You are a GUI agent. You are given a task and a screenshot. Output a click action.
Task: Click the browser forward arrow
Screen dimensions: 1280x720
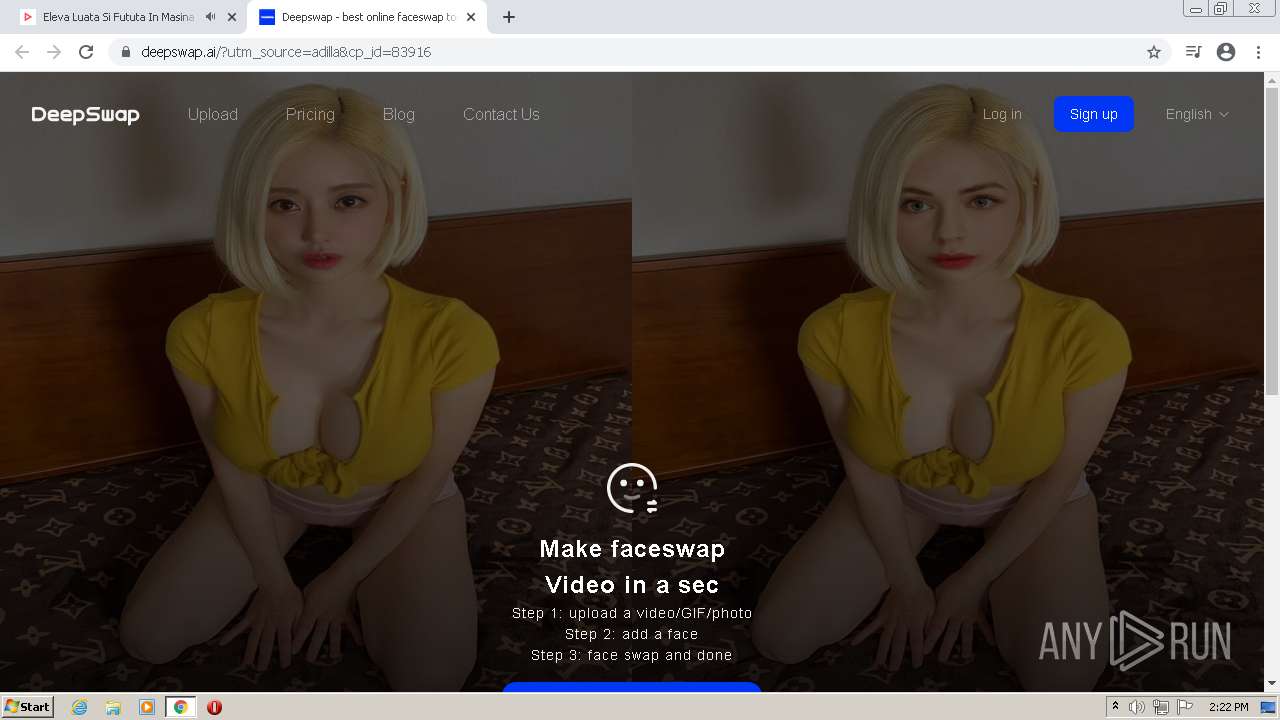54,52
